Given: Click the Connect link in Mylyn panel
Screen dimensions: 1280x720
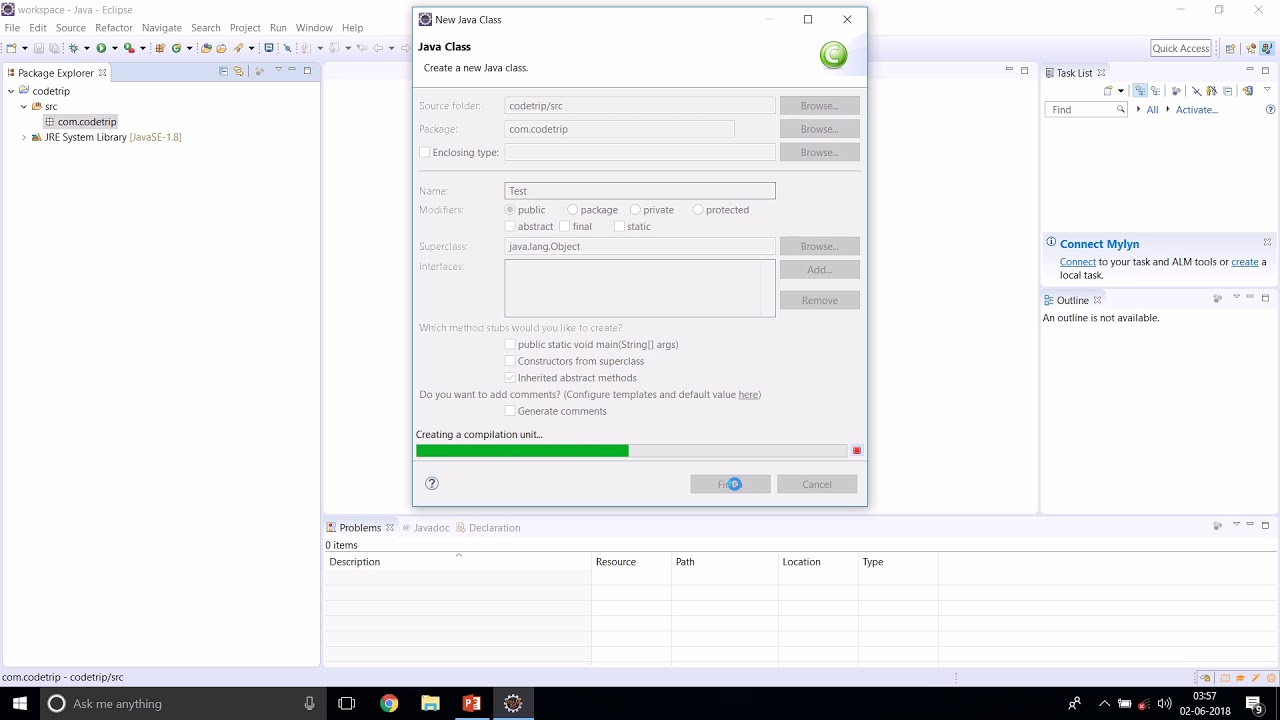Looking at the screenshot, I should click(1078, 262).
